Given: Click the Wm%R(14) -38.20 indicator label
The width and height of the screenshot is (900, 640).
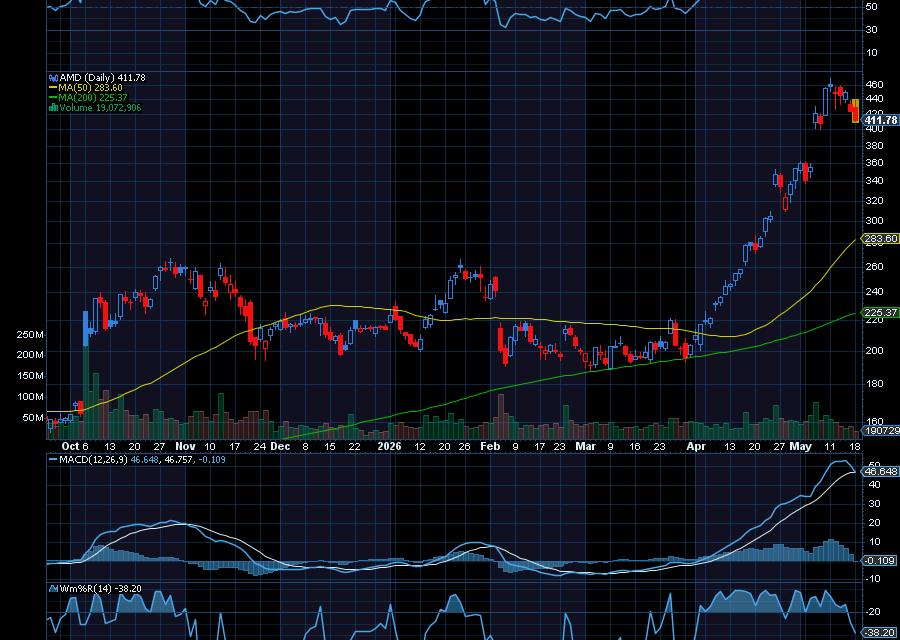Looking at the screenshot, I should 100,588.
